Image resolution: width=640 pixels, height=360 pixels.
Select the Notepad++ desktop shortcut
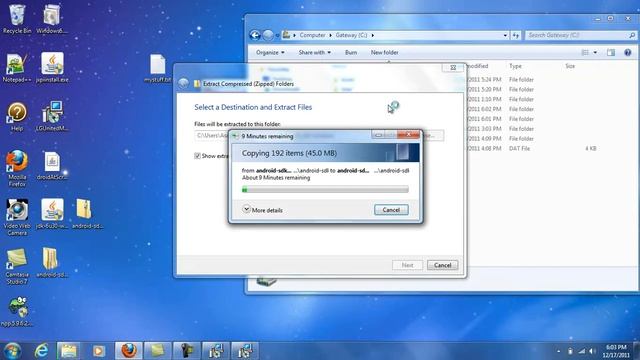coord(16,68)
